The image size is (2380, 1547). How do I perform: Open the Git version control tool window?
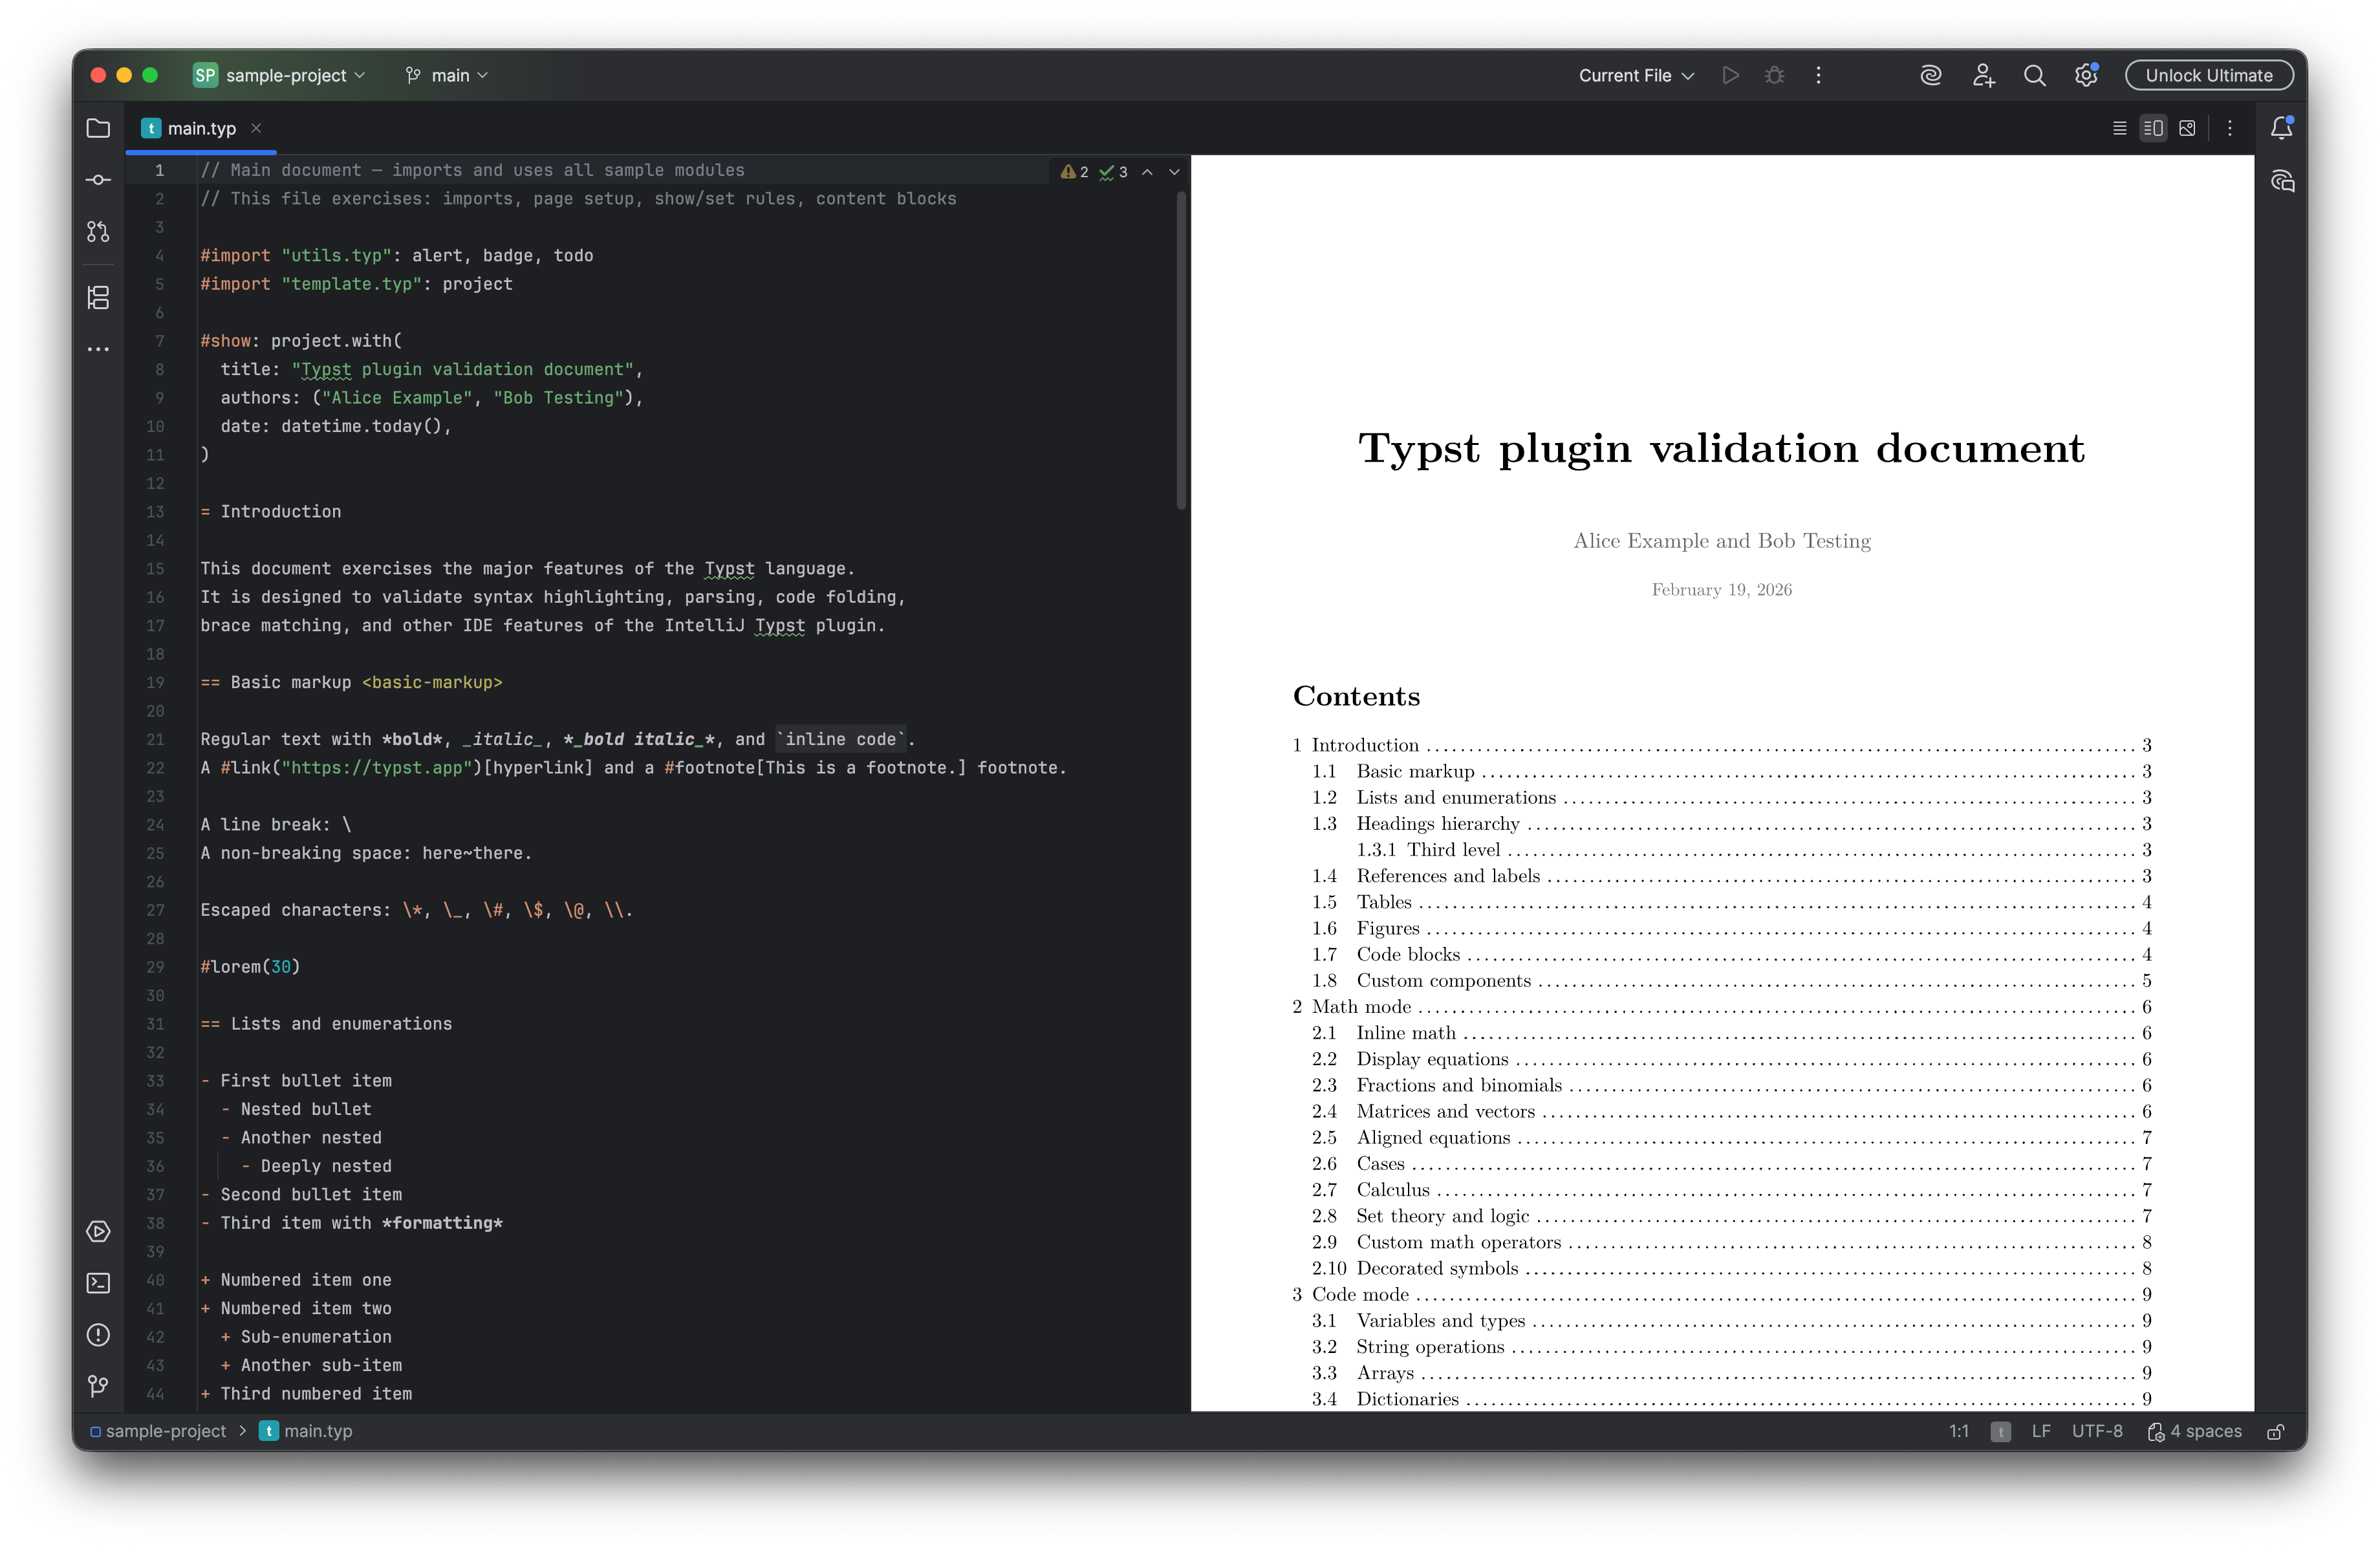pyautogui.click(x=98, y=1386)
